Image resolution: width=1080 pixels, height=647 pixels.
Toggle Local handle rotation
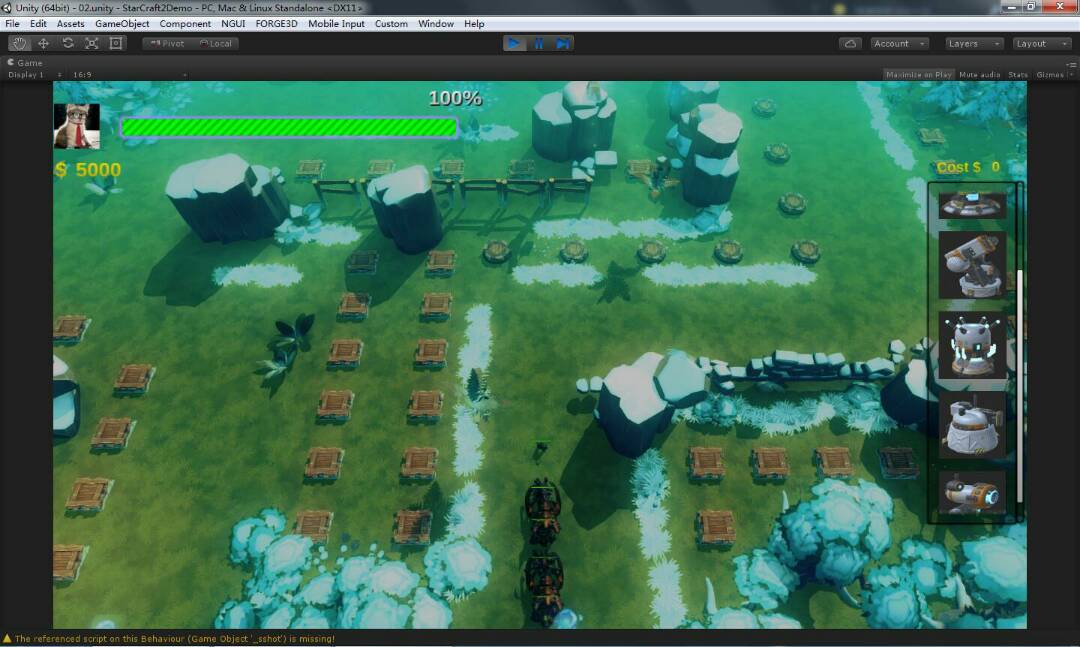pos(216,43)
